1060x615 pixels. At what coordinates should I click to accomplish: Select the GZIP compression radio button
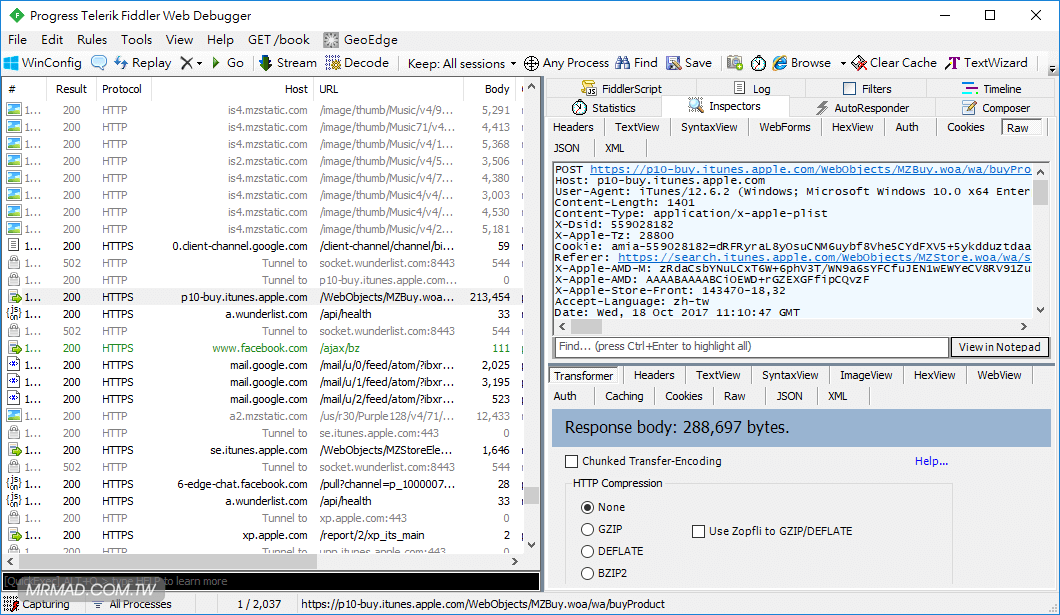(588, 530)
